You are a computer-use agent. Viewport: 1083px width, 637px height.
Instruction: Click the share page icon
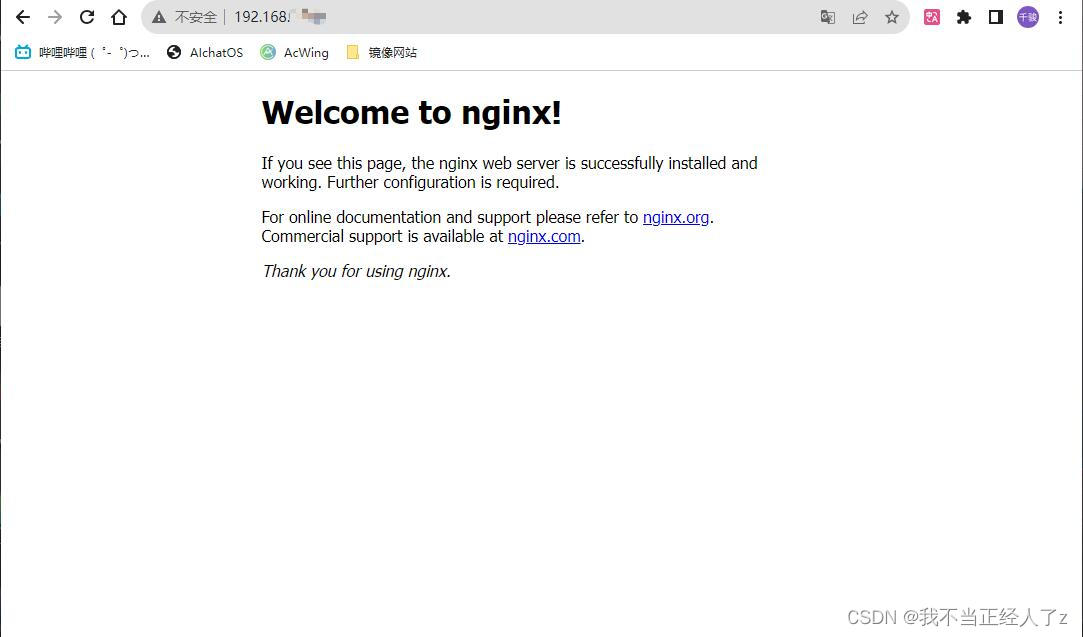click(x=860, y=17)
